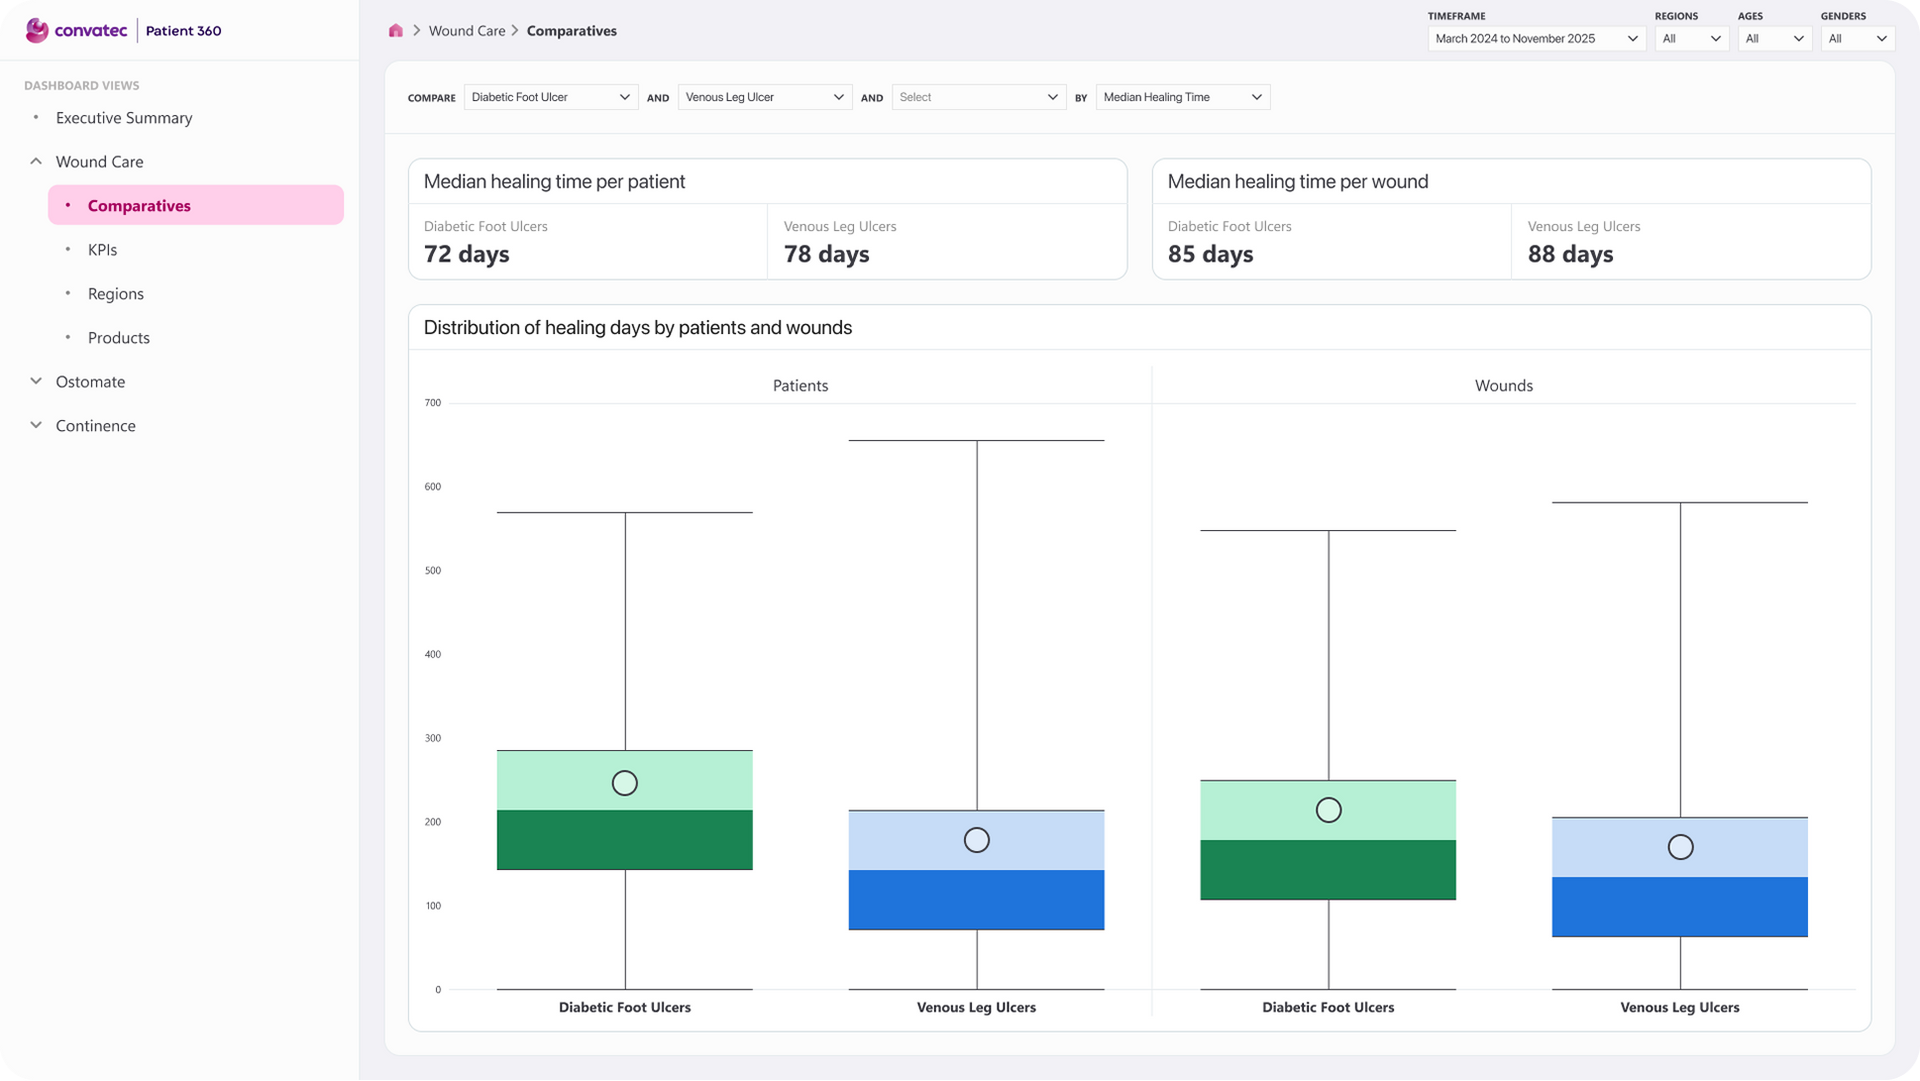Open the Diabetic Foot Ulcer compare dropdown
This screenshot has height=1081, width=1920.
(550, 97)
